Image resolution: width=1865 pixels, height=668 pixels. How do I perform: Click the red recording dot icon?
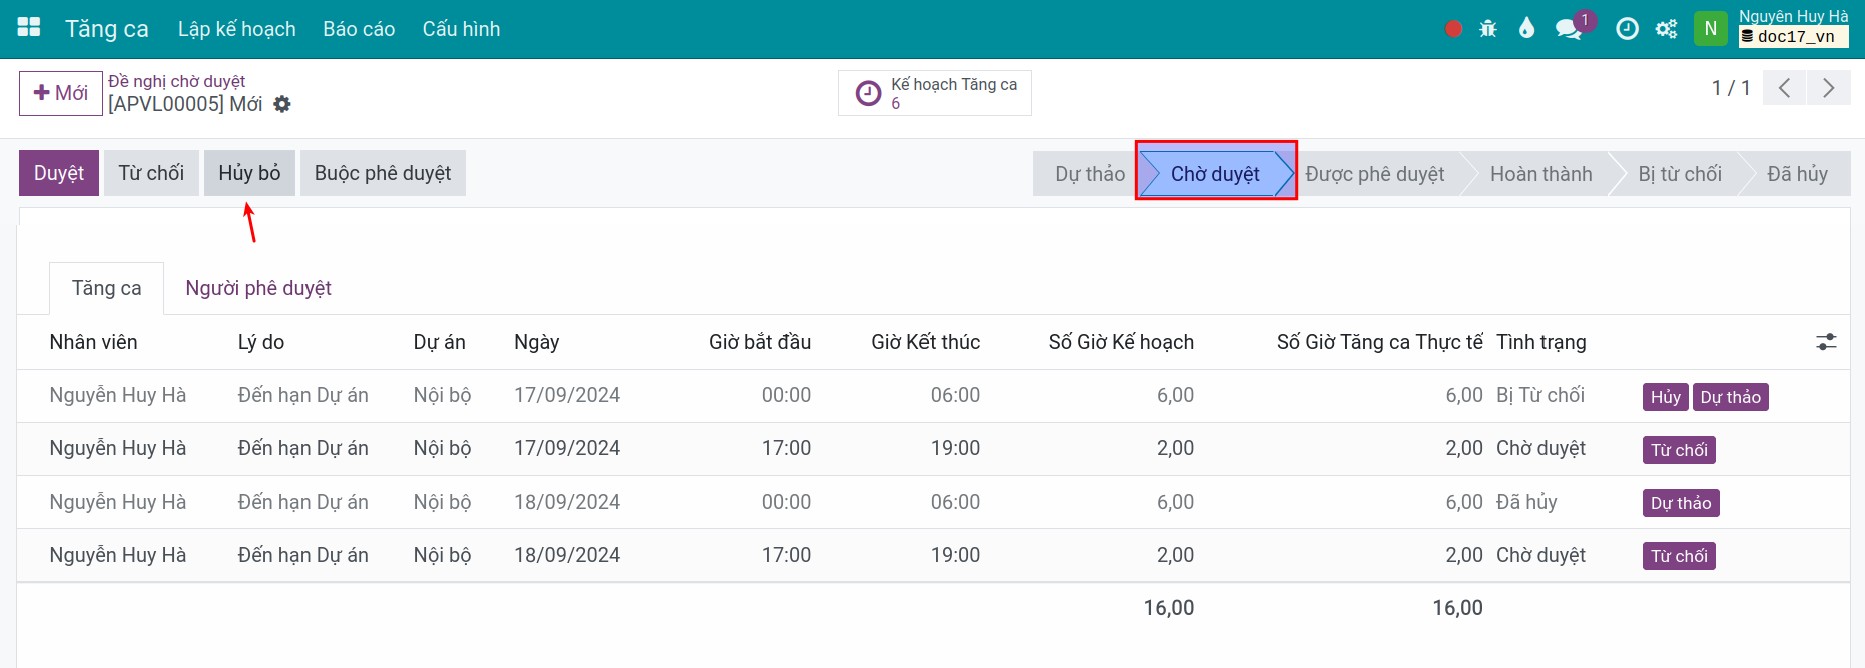(1454, 29)
